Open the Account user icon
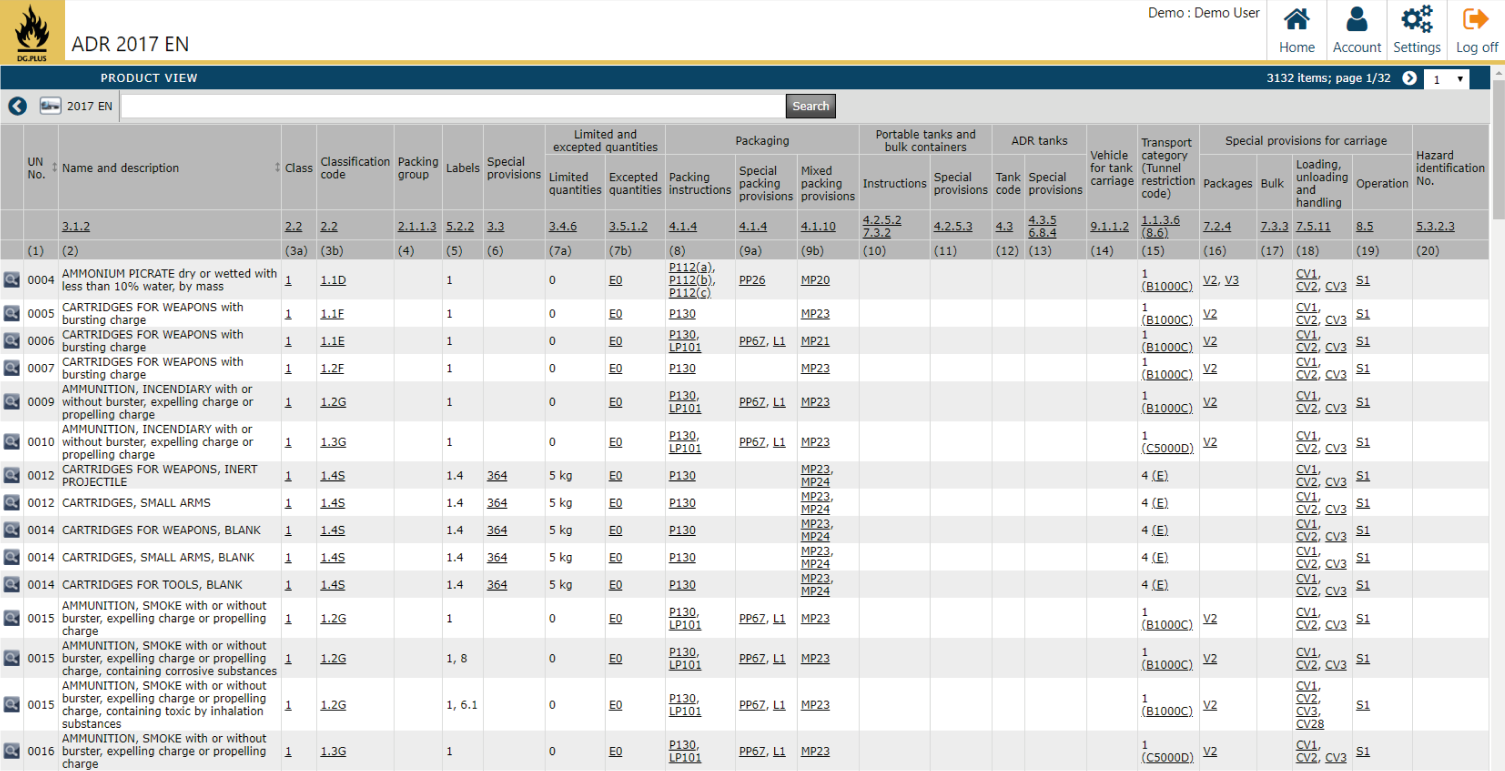1505x771 pixels. pos(1356,20)
